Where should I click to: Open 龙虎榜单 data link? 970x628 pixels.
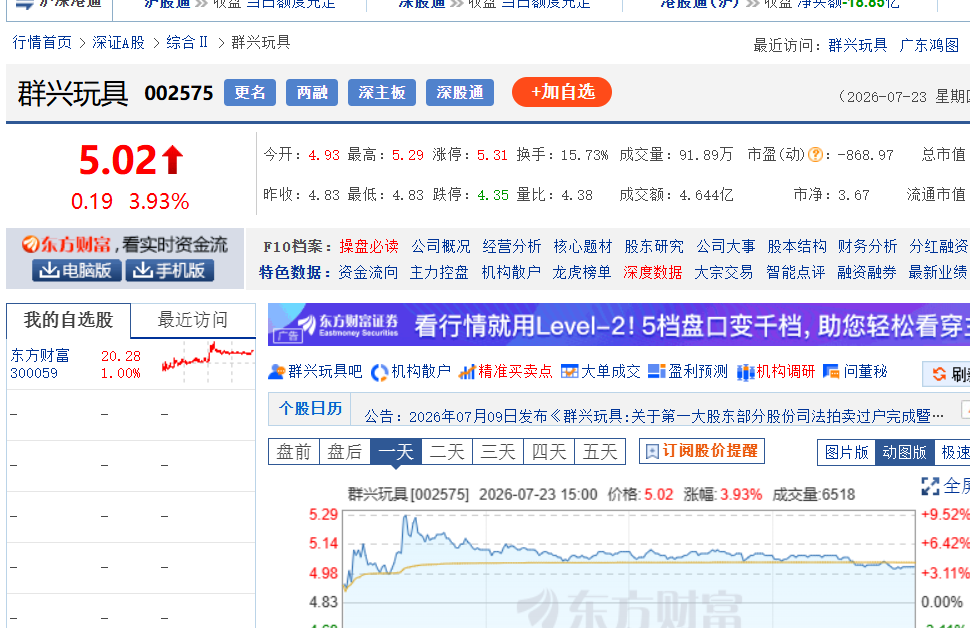point(582,272)
